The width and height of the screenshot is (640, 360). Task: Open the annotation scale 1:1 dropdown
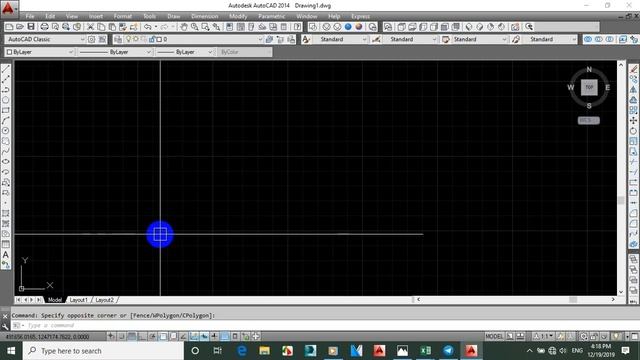coord(544,336)
